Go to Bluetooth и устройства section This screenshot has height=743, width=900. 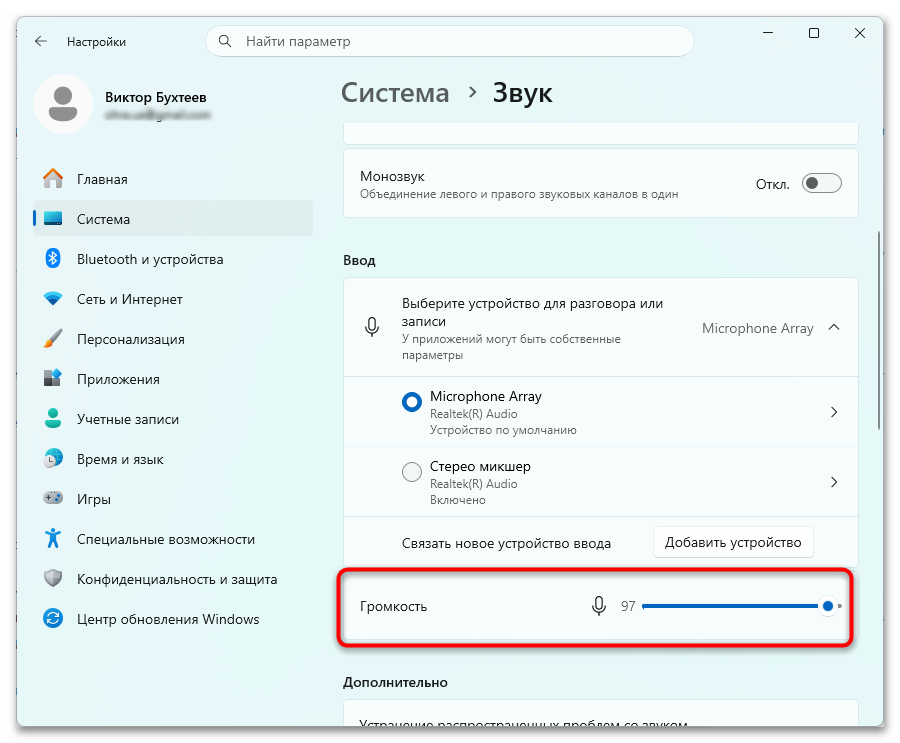[x=173, y=259]
